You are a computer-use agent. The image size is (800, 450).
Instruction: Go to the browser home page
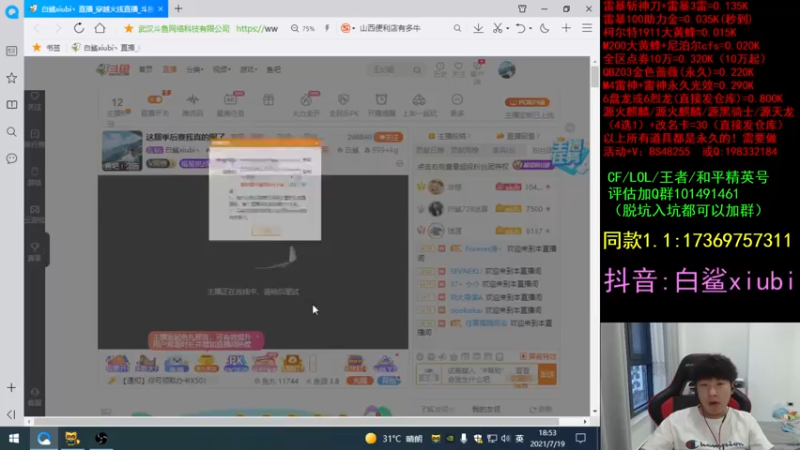(100, 28)
